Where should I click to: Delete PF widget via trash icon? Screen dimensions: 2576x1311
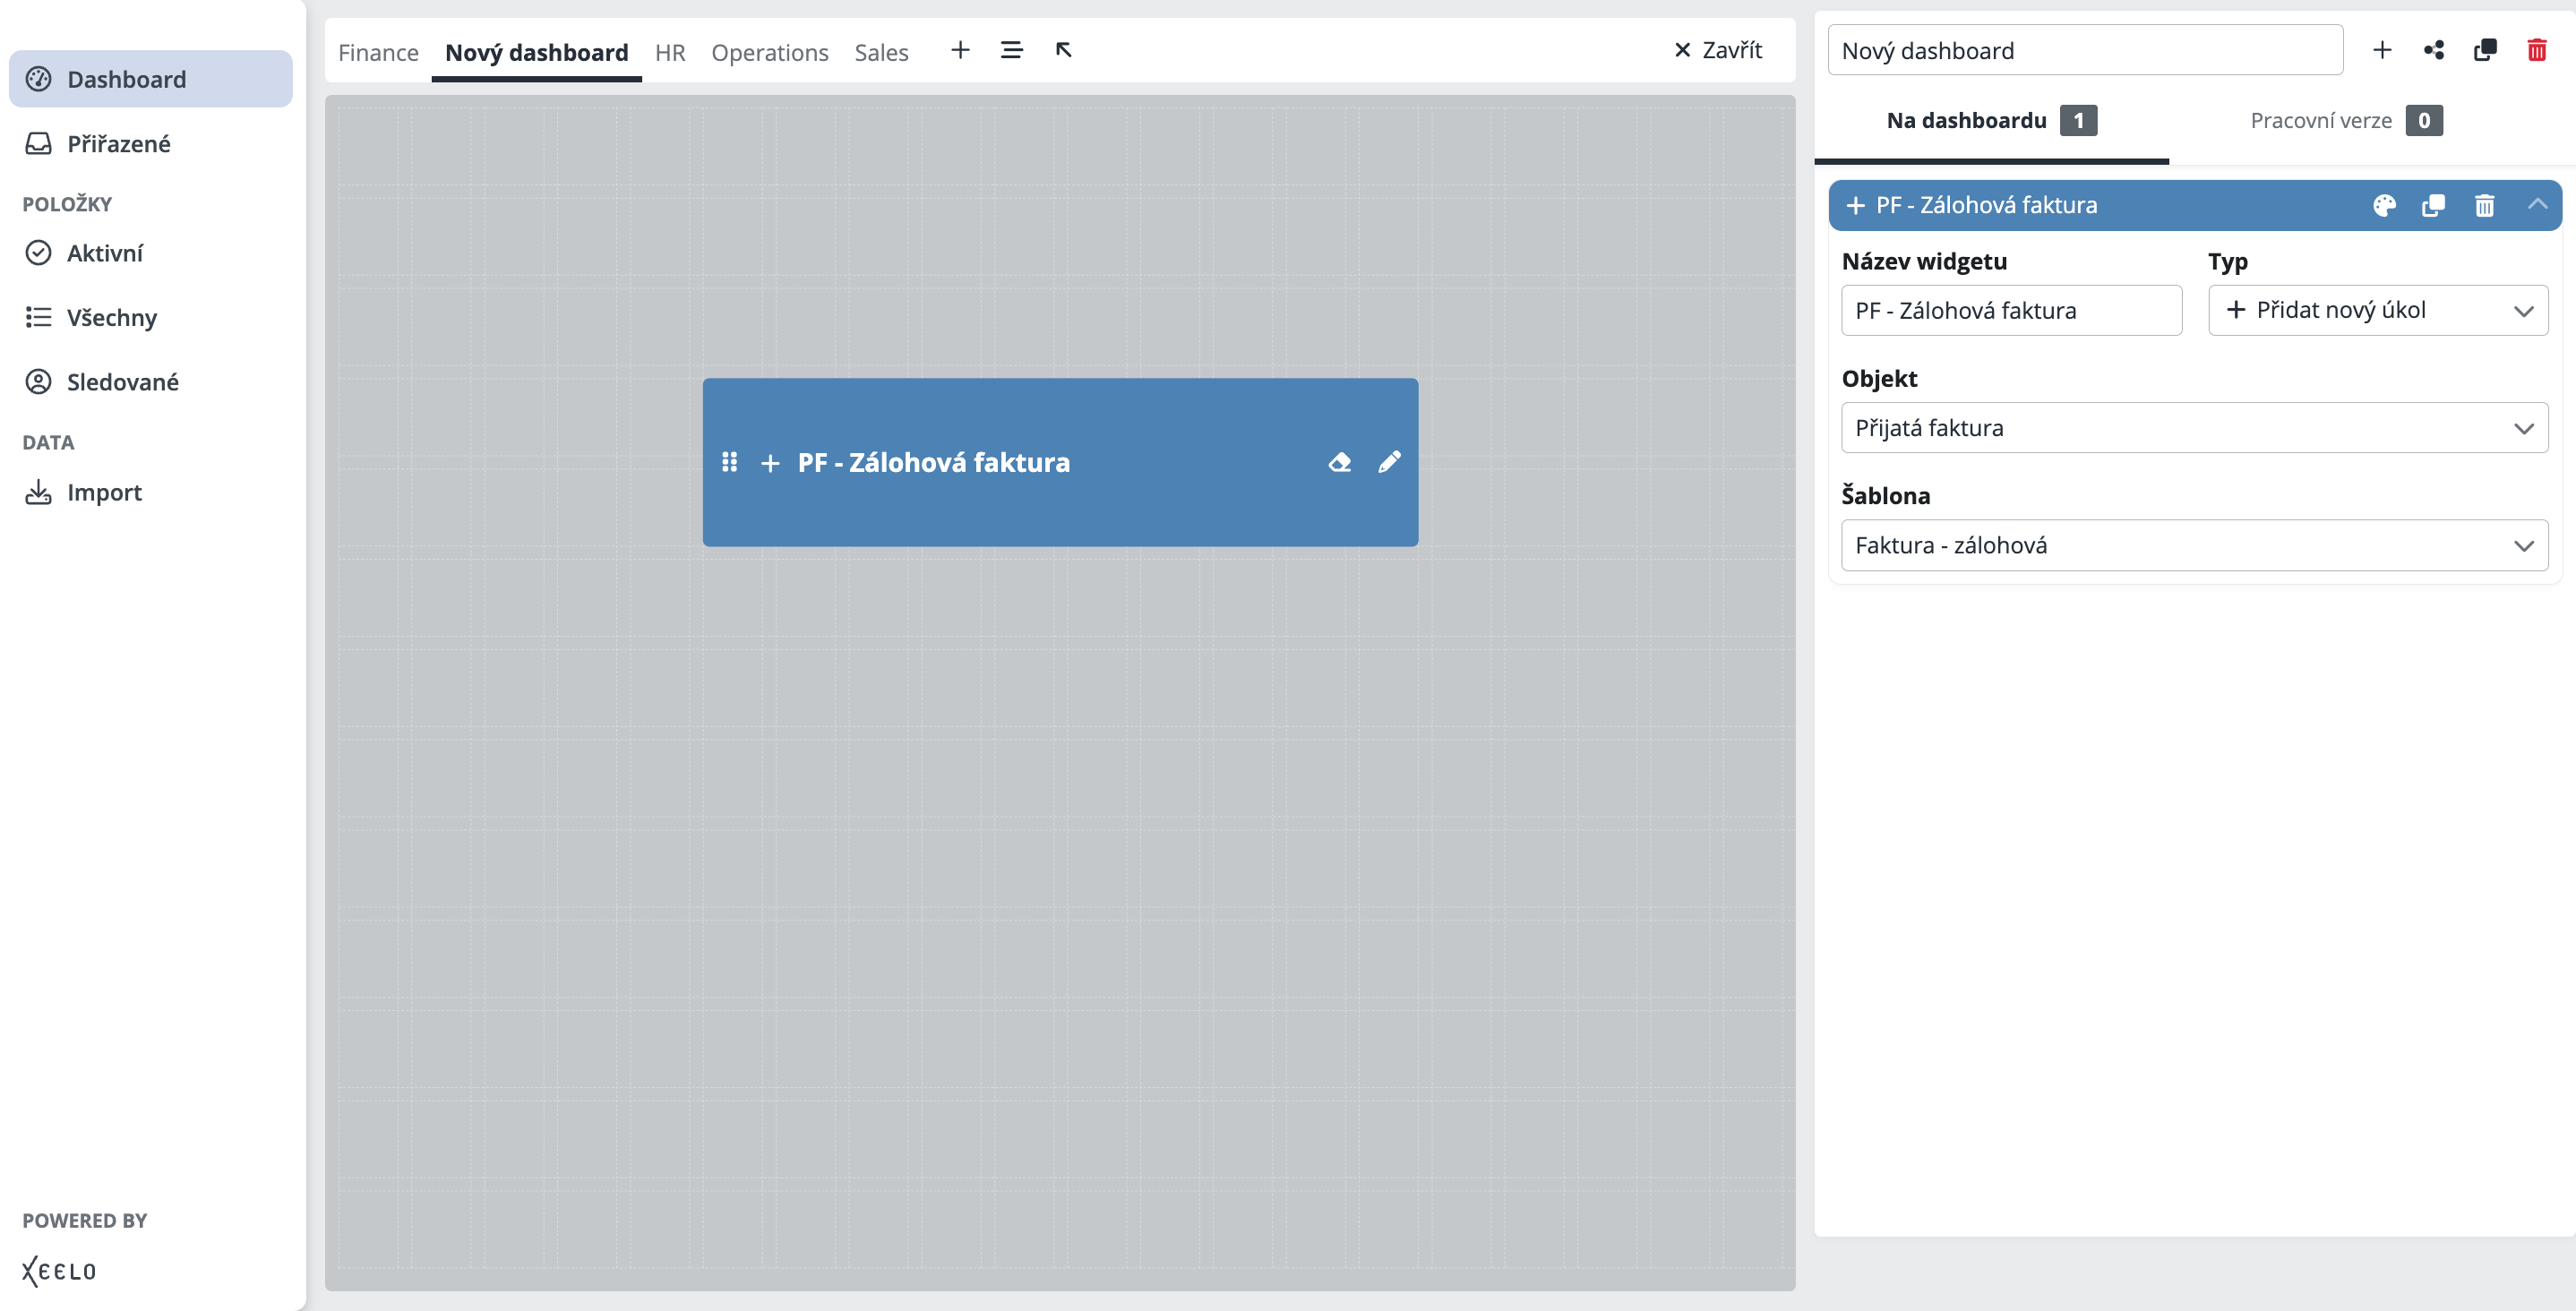pyautogui.click(x=2484, y=205)
